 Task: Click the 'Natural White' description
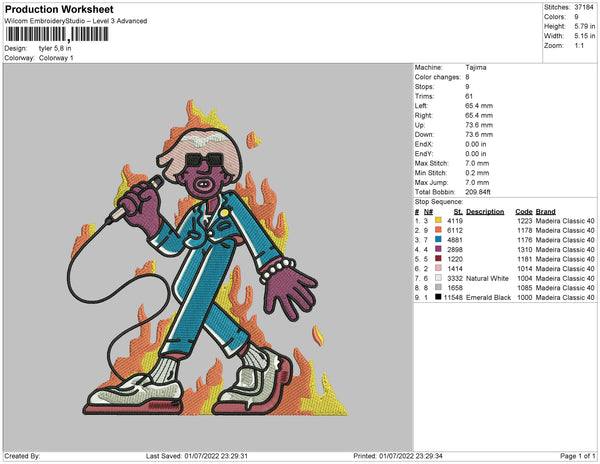[488, 278]
